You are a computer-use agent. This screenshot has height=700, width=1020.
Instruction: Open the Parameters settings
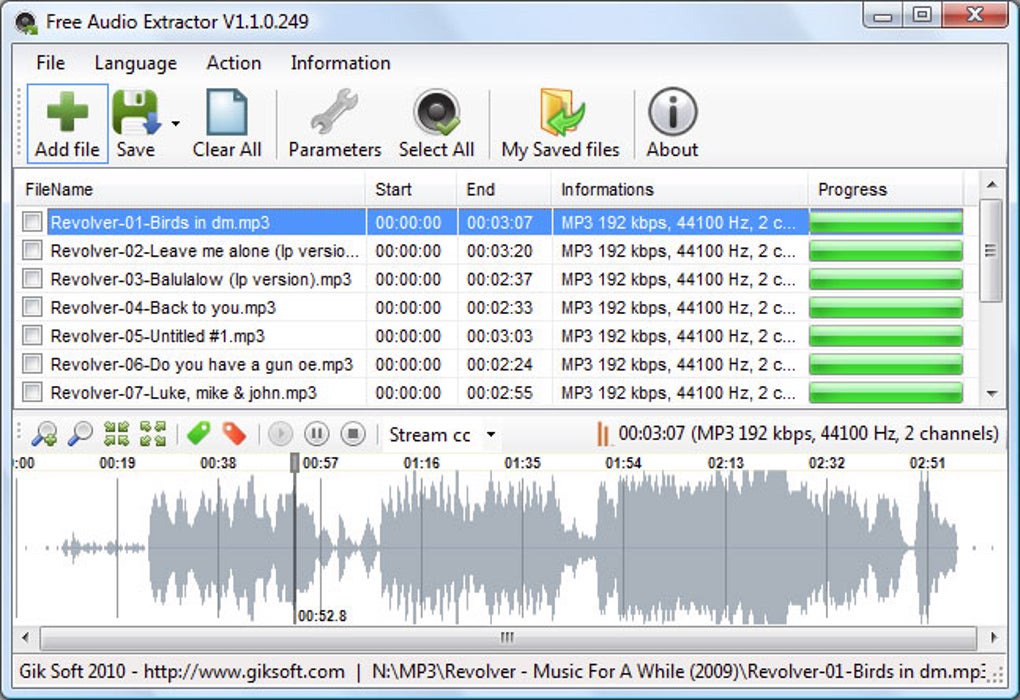(x=334, y=120)
